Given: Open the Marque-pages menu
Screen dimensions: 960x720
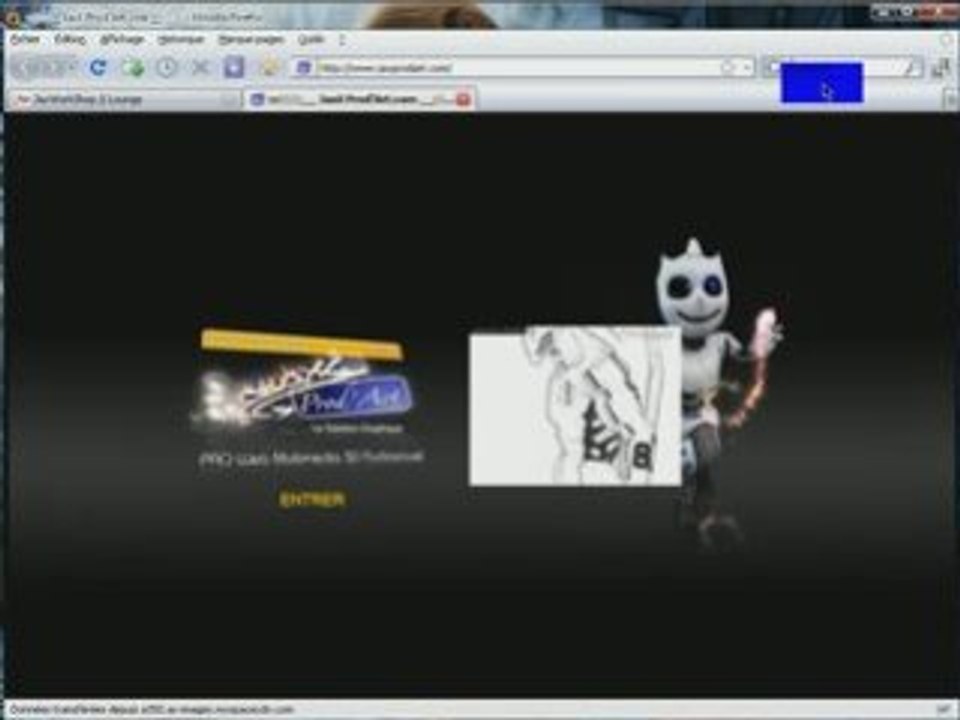Looking at the screenshot, I should point(251,40).
